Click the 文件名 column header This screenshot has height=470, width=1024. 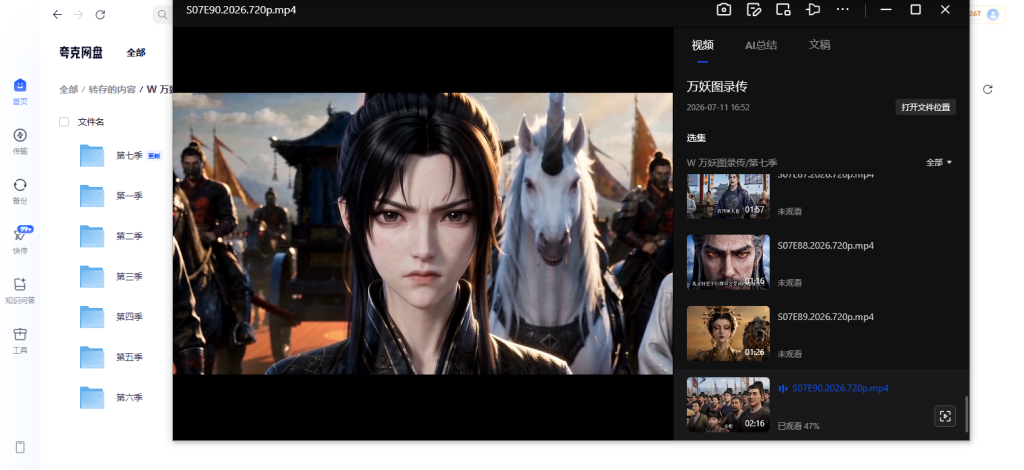click(91, 121)
